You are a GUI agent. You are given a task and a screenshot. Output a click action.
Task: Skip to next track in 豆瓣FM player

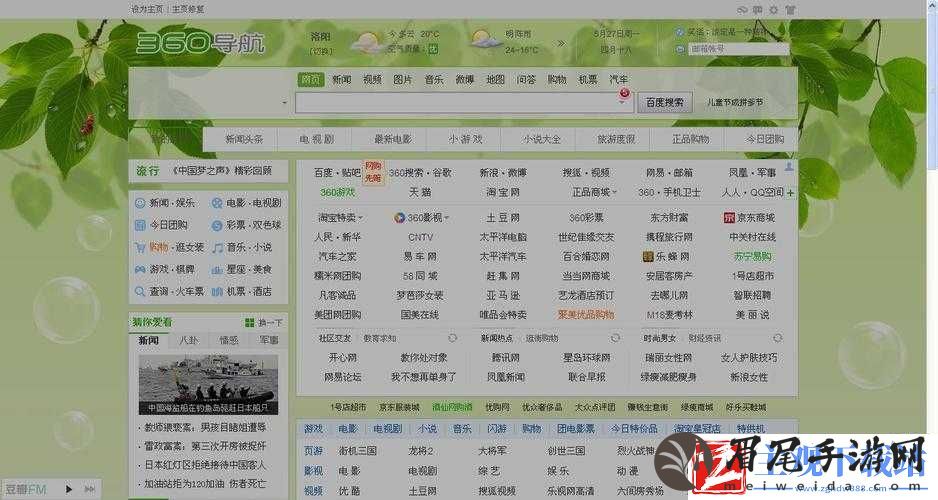click(x=89, y=490)
